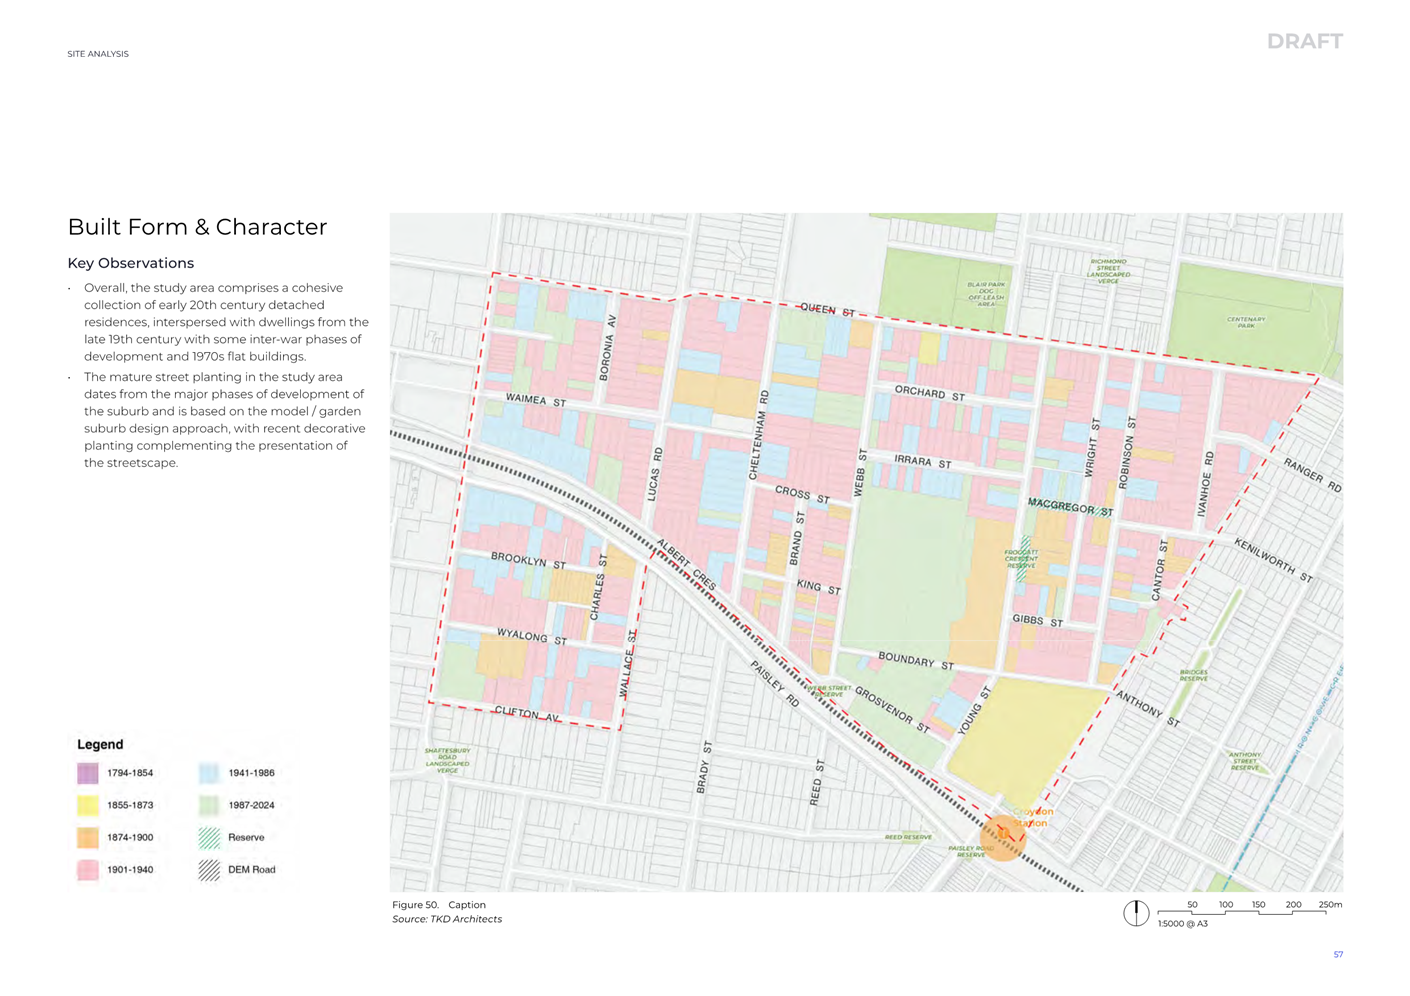Screen dimensions: 1410x996
Task: Click the Centenary Park label on map
Action: click(x=1246, y=322)
